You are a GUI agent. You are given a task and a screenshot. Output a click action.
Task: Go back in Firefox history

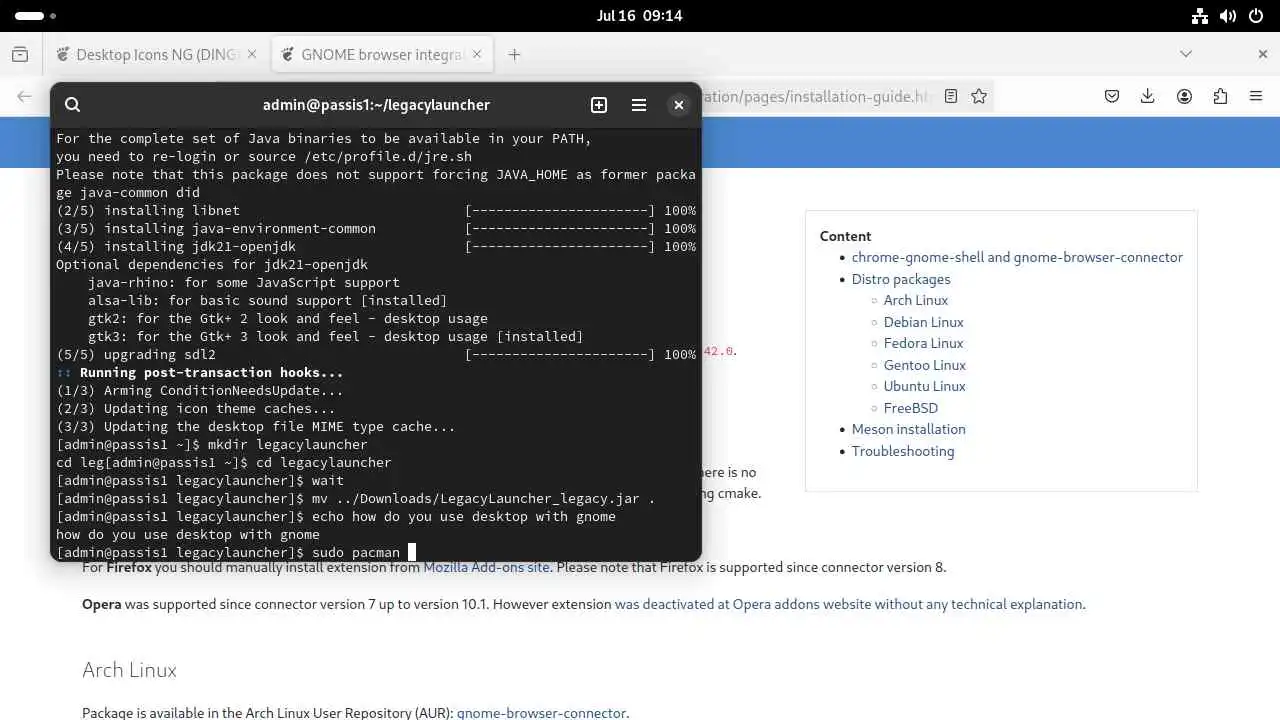click(24, 96)
